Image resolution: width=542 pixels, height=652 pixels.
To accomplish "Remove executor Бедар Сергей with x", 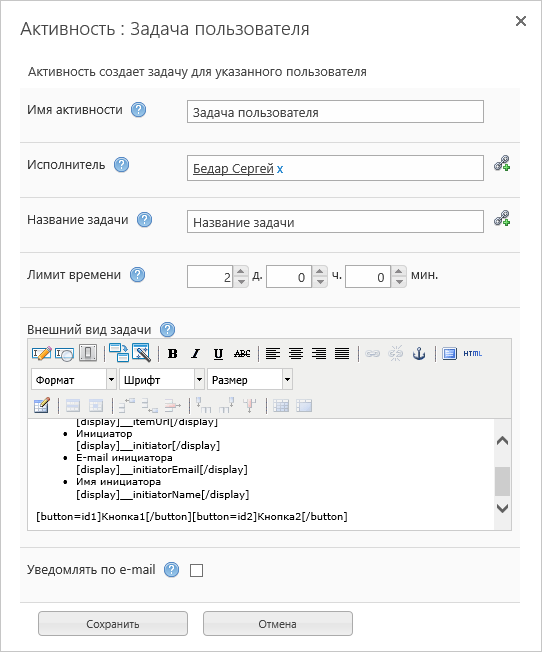I will point(280,169).
